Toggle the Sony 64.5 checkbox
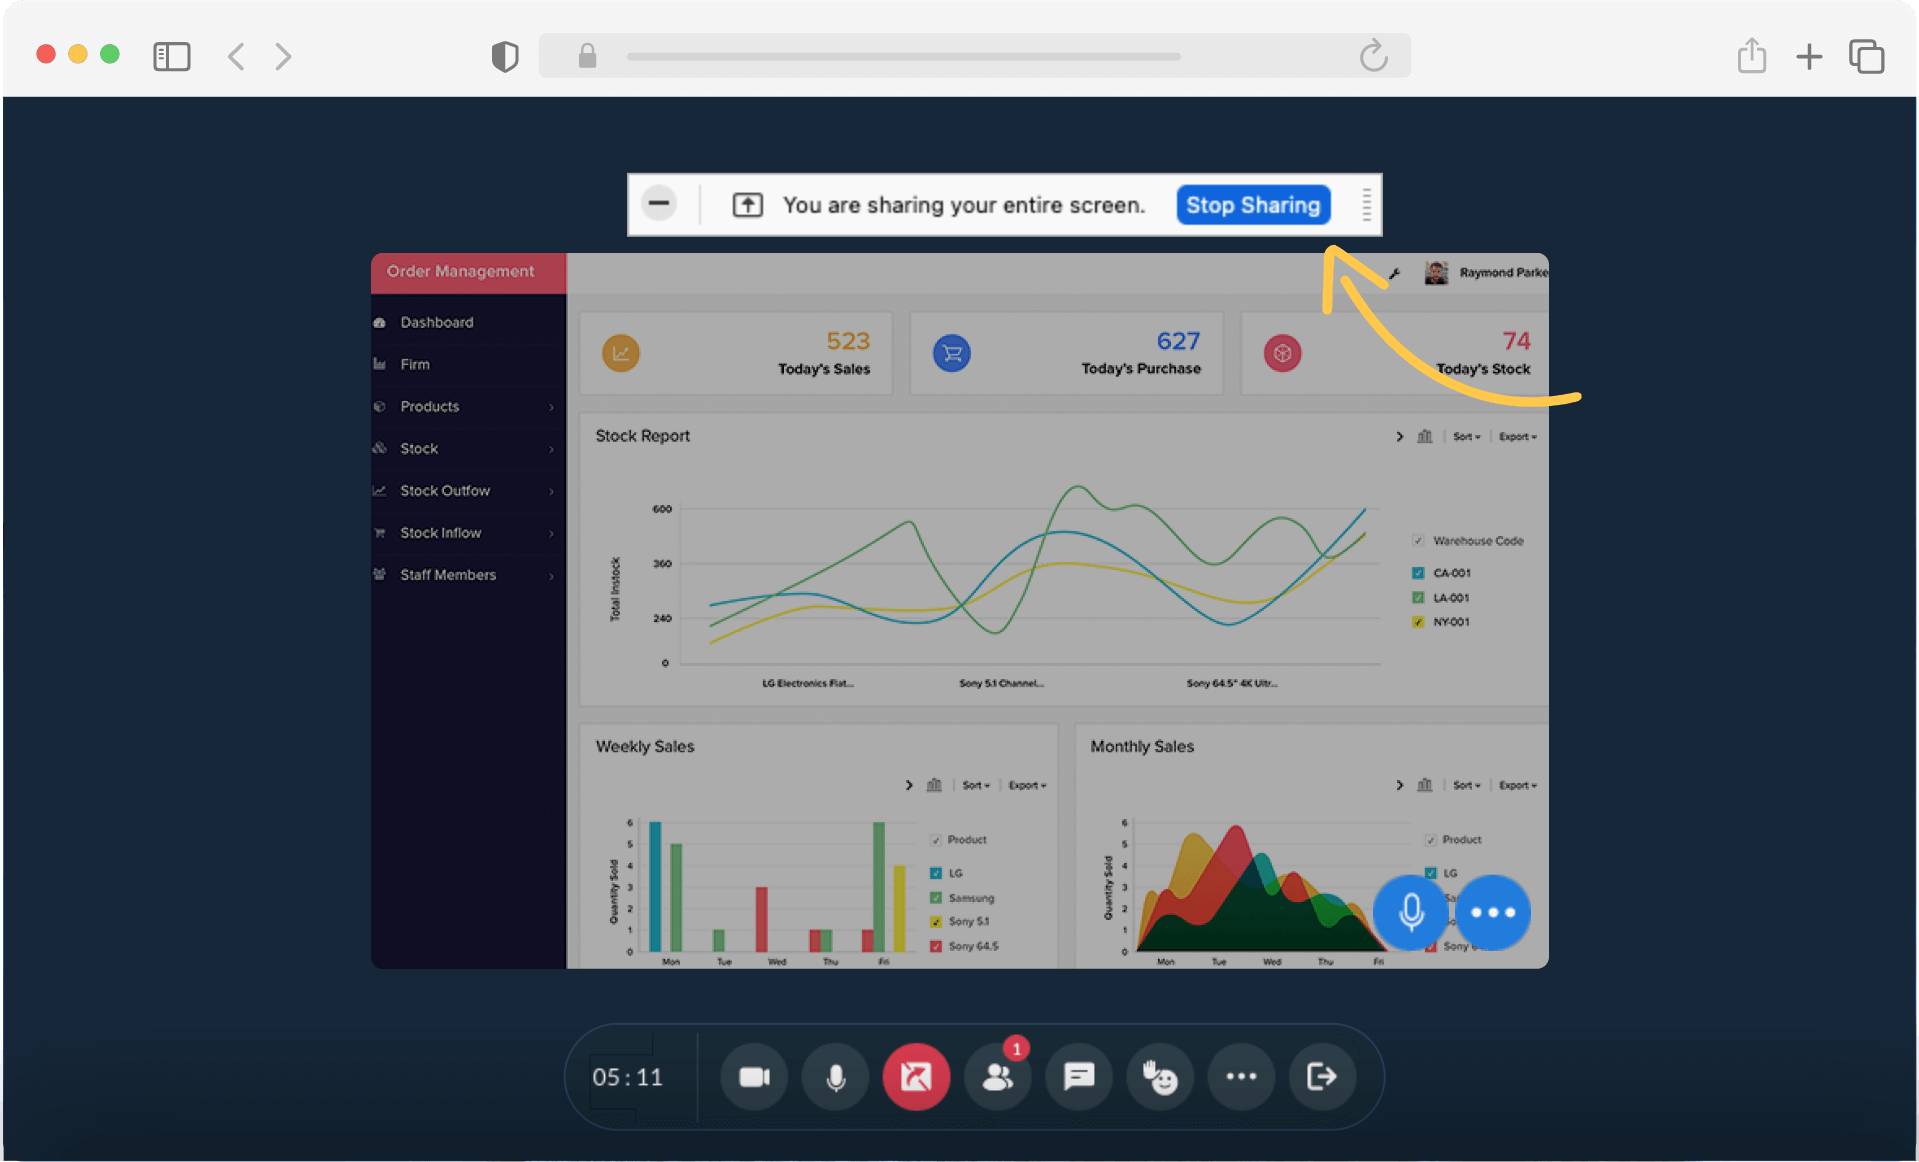The height and width of the screenshot is (1162, 1919). click(x=936, y=946)
